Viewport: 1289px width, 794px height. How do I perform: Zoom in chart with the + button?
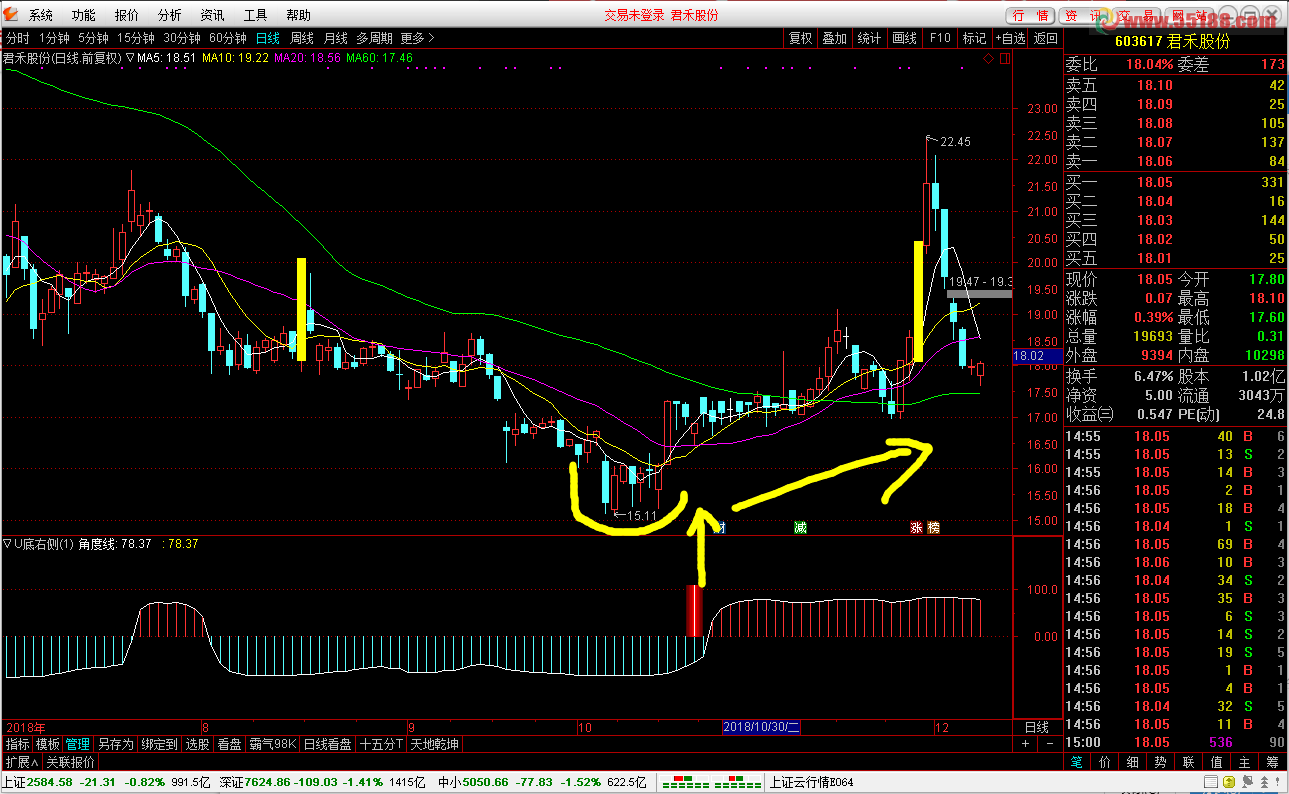coord(1025,744)
